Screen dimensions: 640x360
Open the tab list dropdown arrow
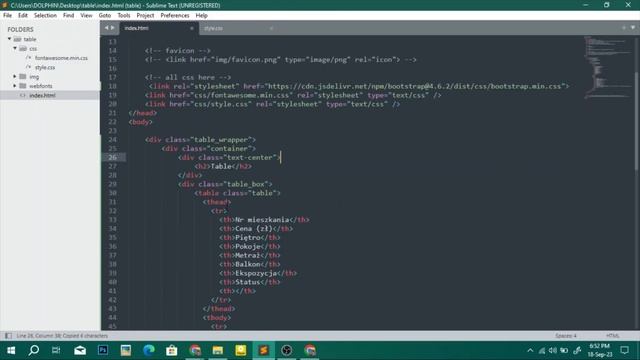coord(633,28)
